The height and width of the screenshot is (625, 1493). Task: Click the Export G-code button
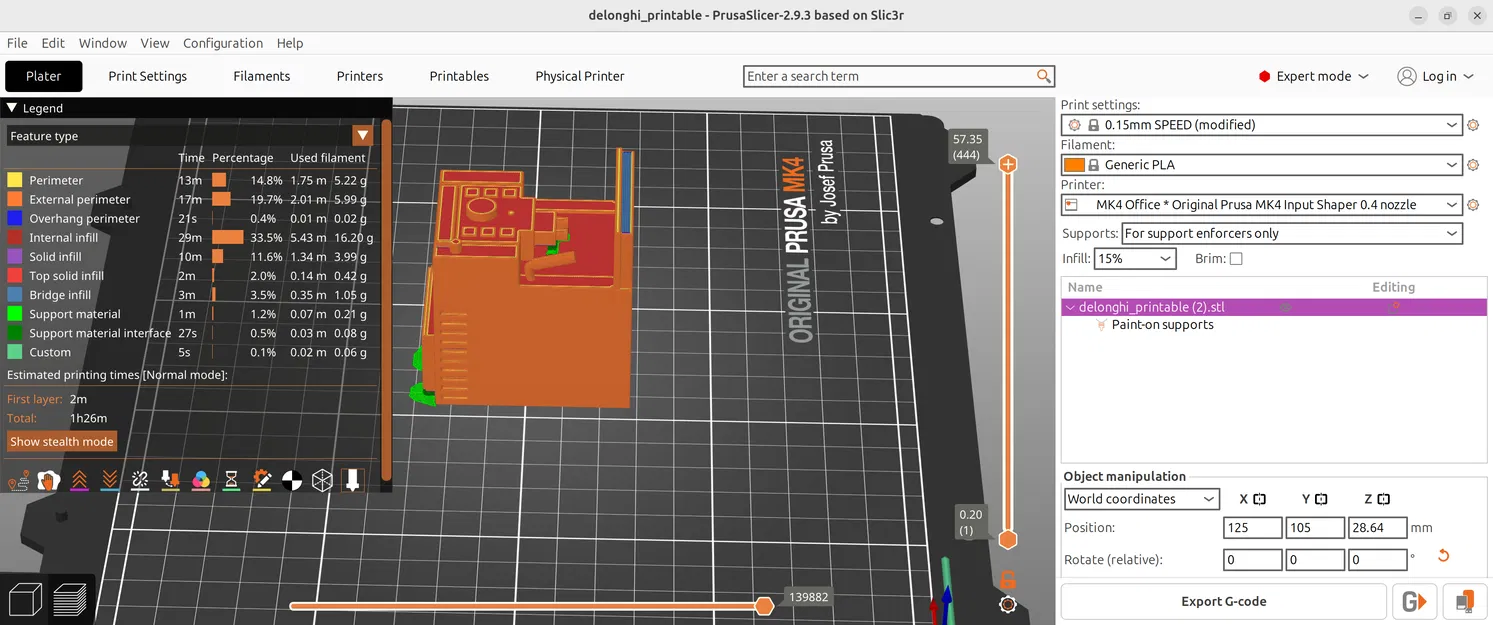pyautogui.click(x=1223, y=602)
